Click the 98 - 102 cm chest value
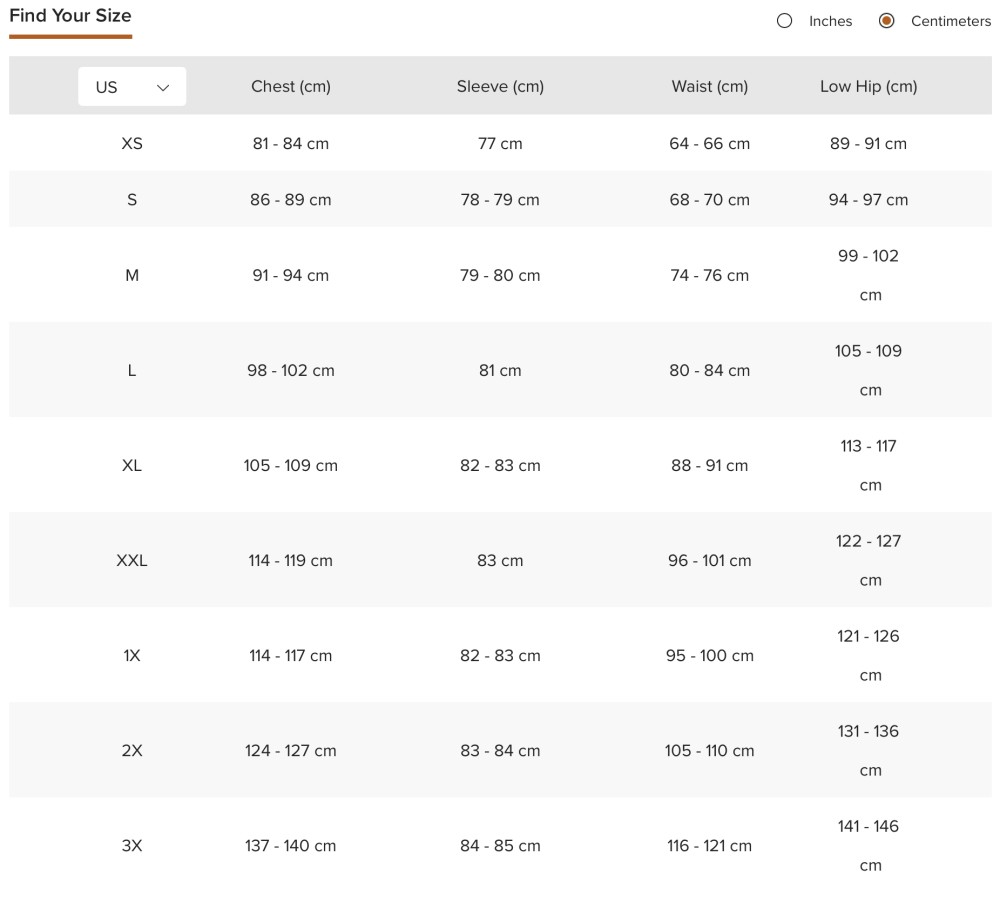 [290, 370]
